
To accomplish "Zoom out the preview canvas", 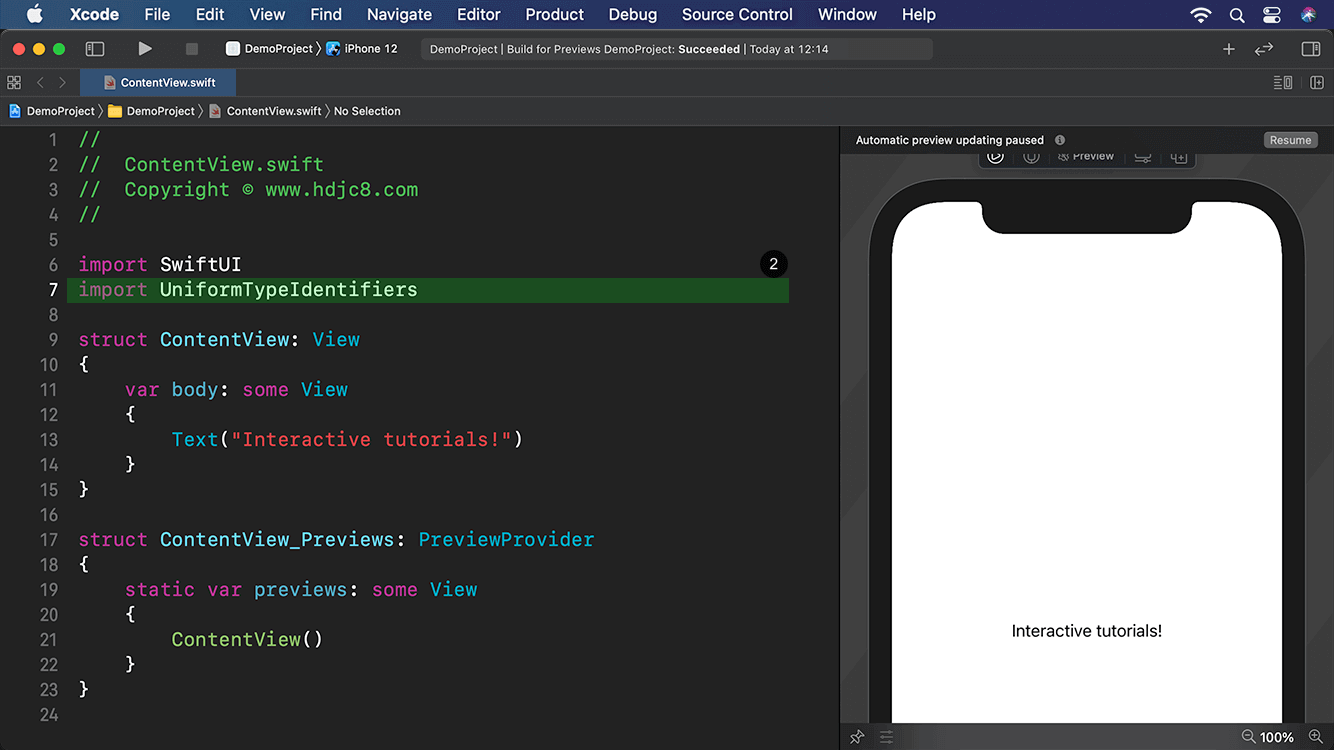I will pyautogui.click(x=1248, y=736).
